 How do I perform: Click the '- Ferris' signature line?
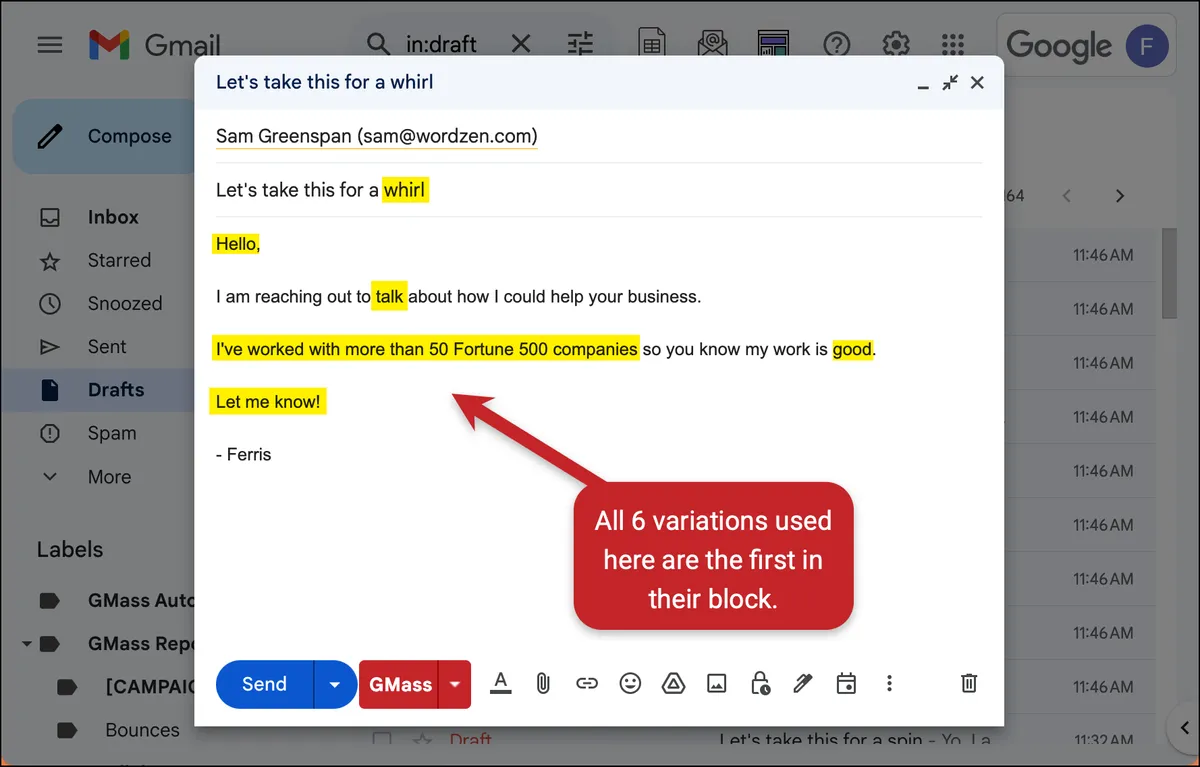click(x=243, y=454)
